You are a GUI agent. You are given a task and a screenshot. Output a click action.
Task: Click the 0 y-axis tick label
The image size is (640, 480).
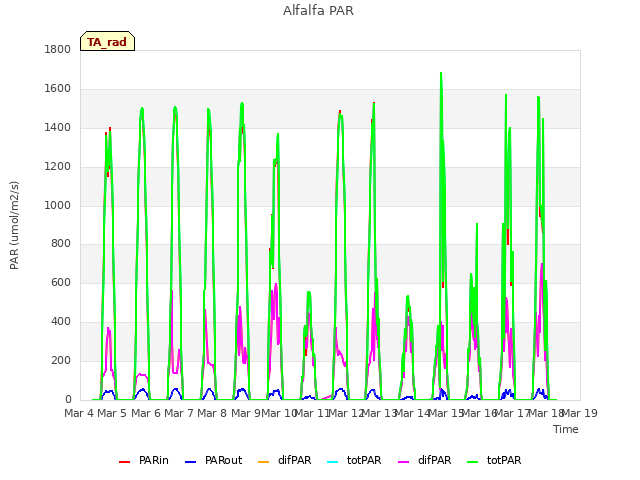tap(68, 400)
